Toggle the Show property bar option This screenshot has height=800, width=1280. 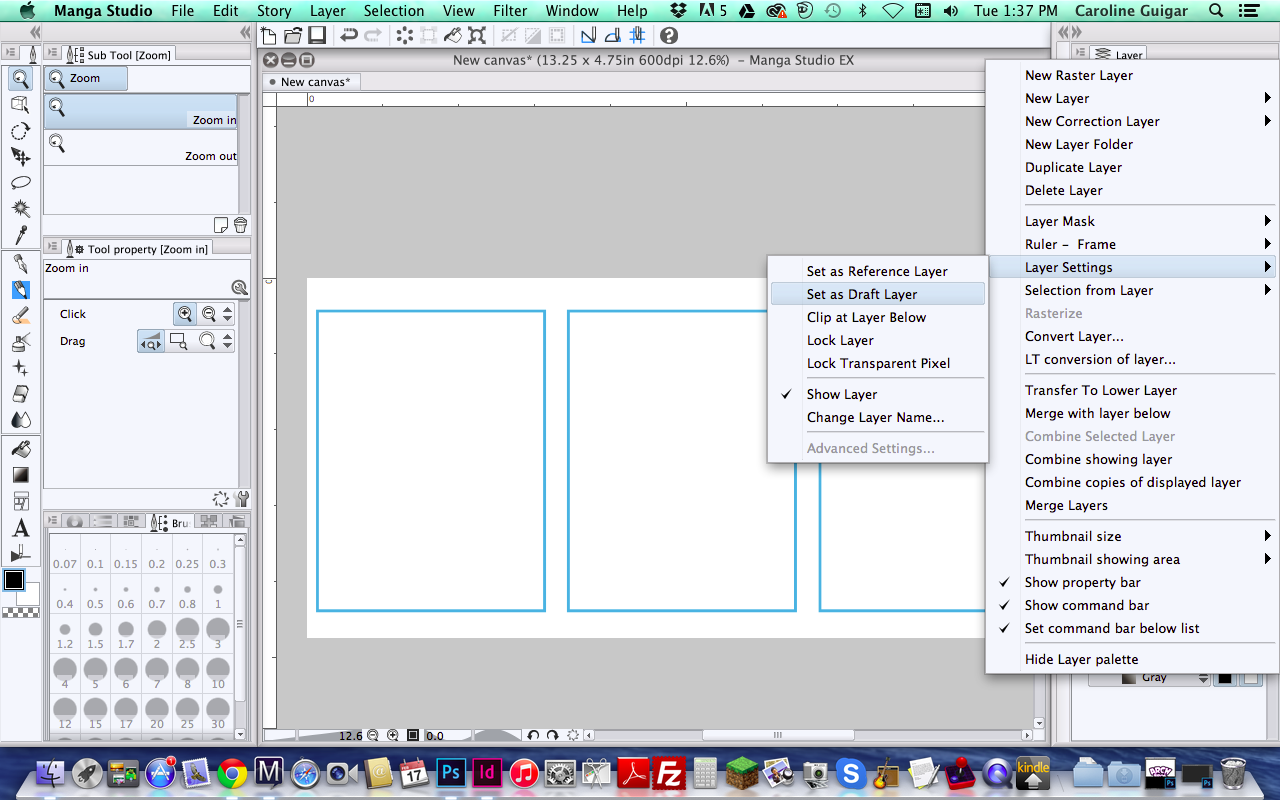[x=1082, y=582]
